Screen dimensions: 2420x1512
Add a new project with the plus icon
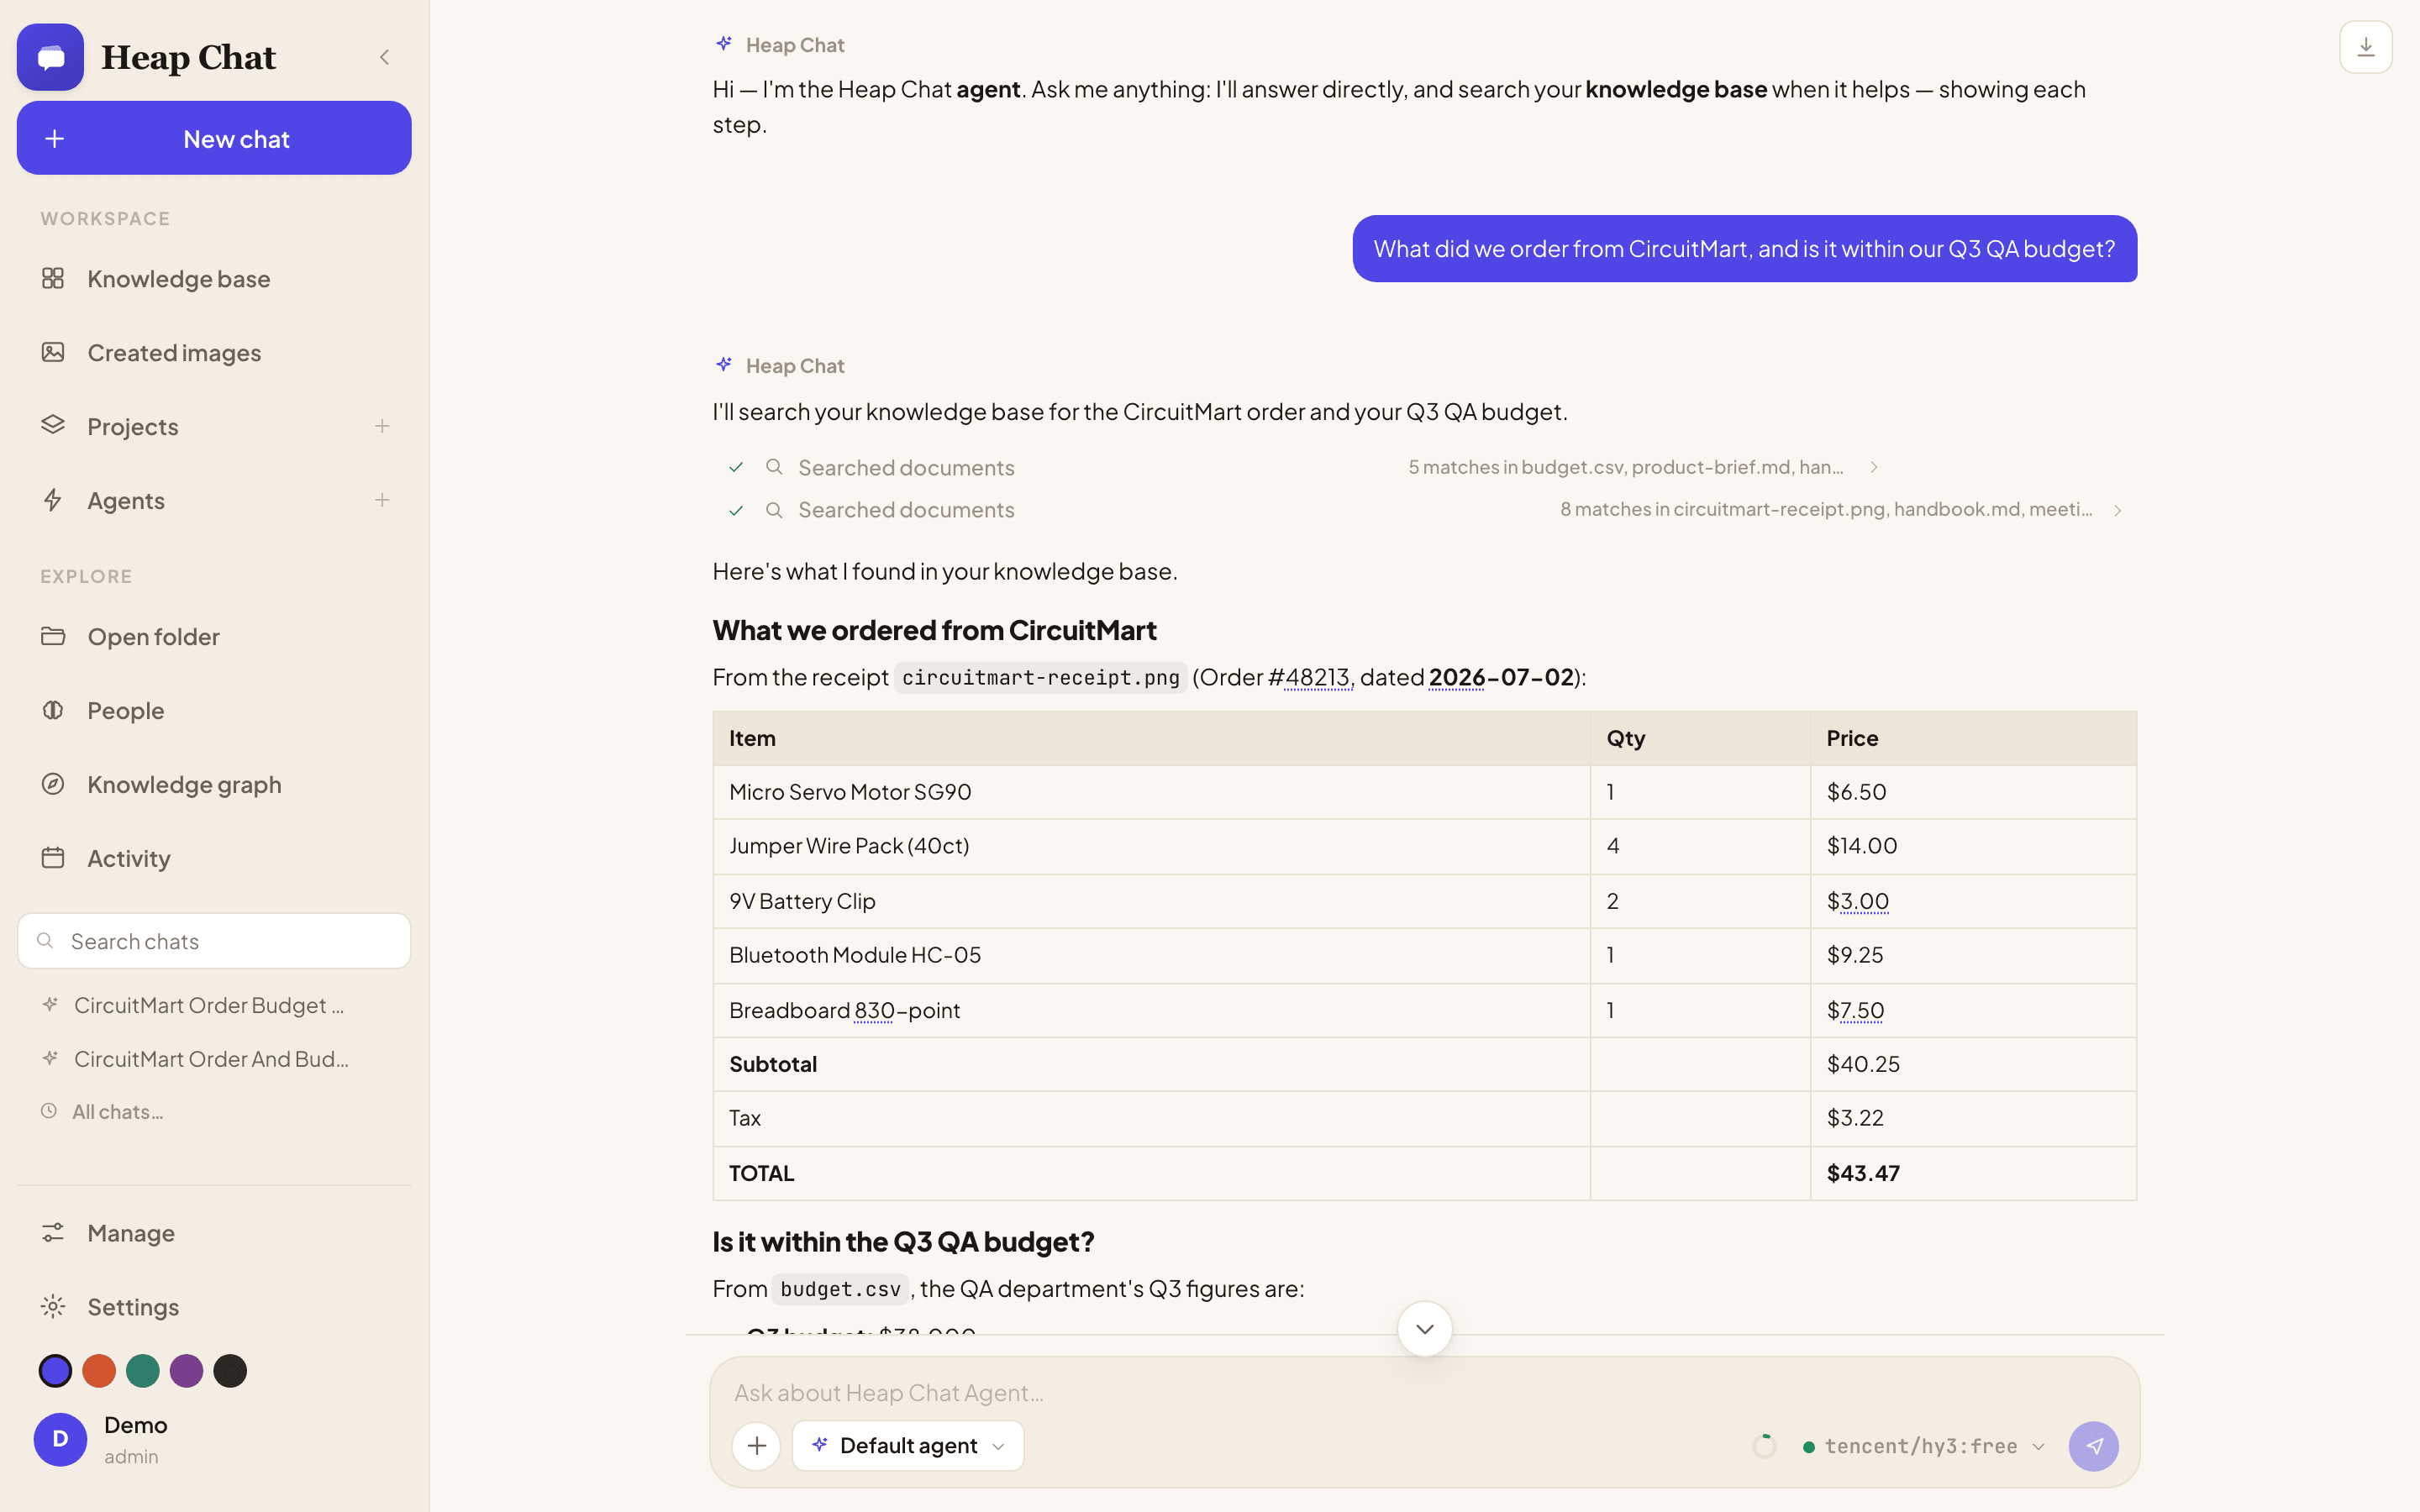[382, 426]
